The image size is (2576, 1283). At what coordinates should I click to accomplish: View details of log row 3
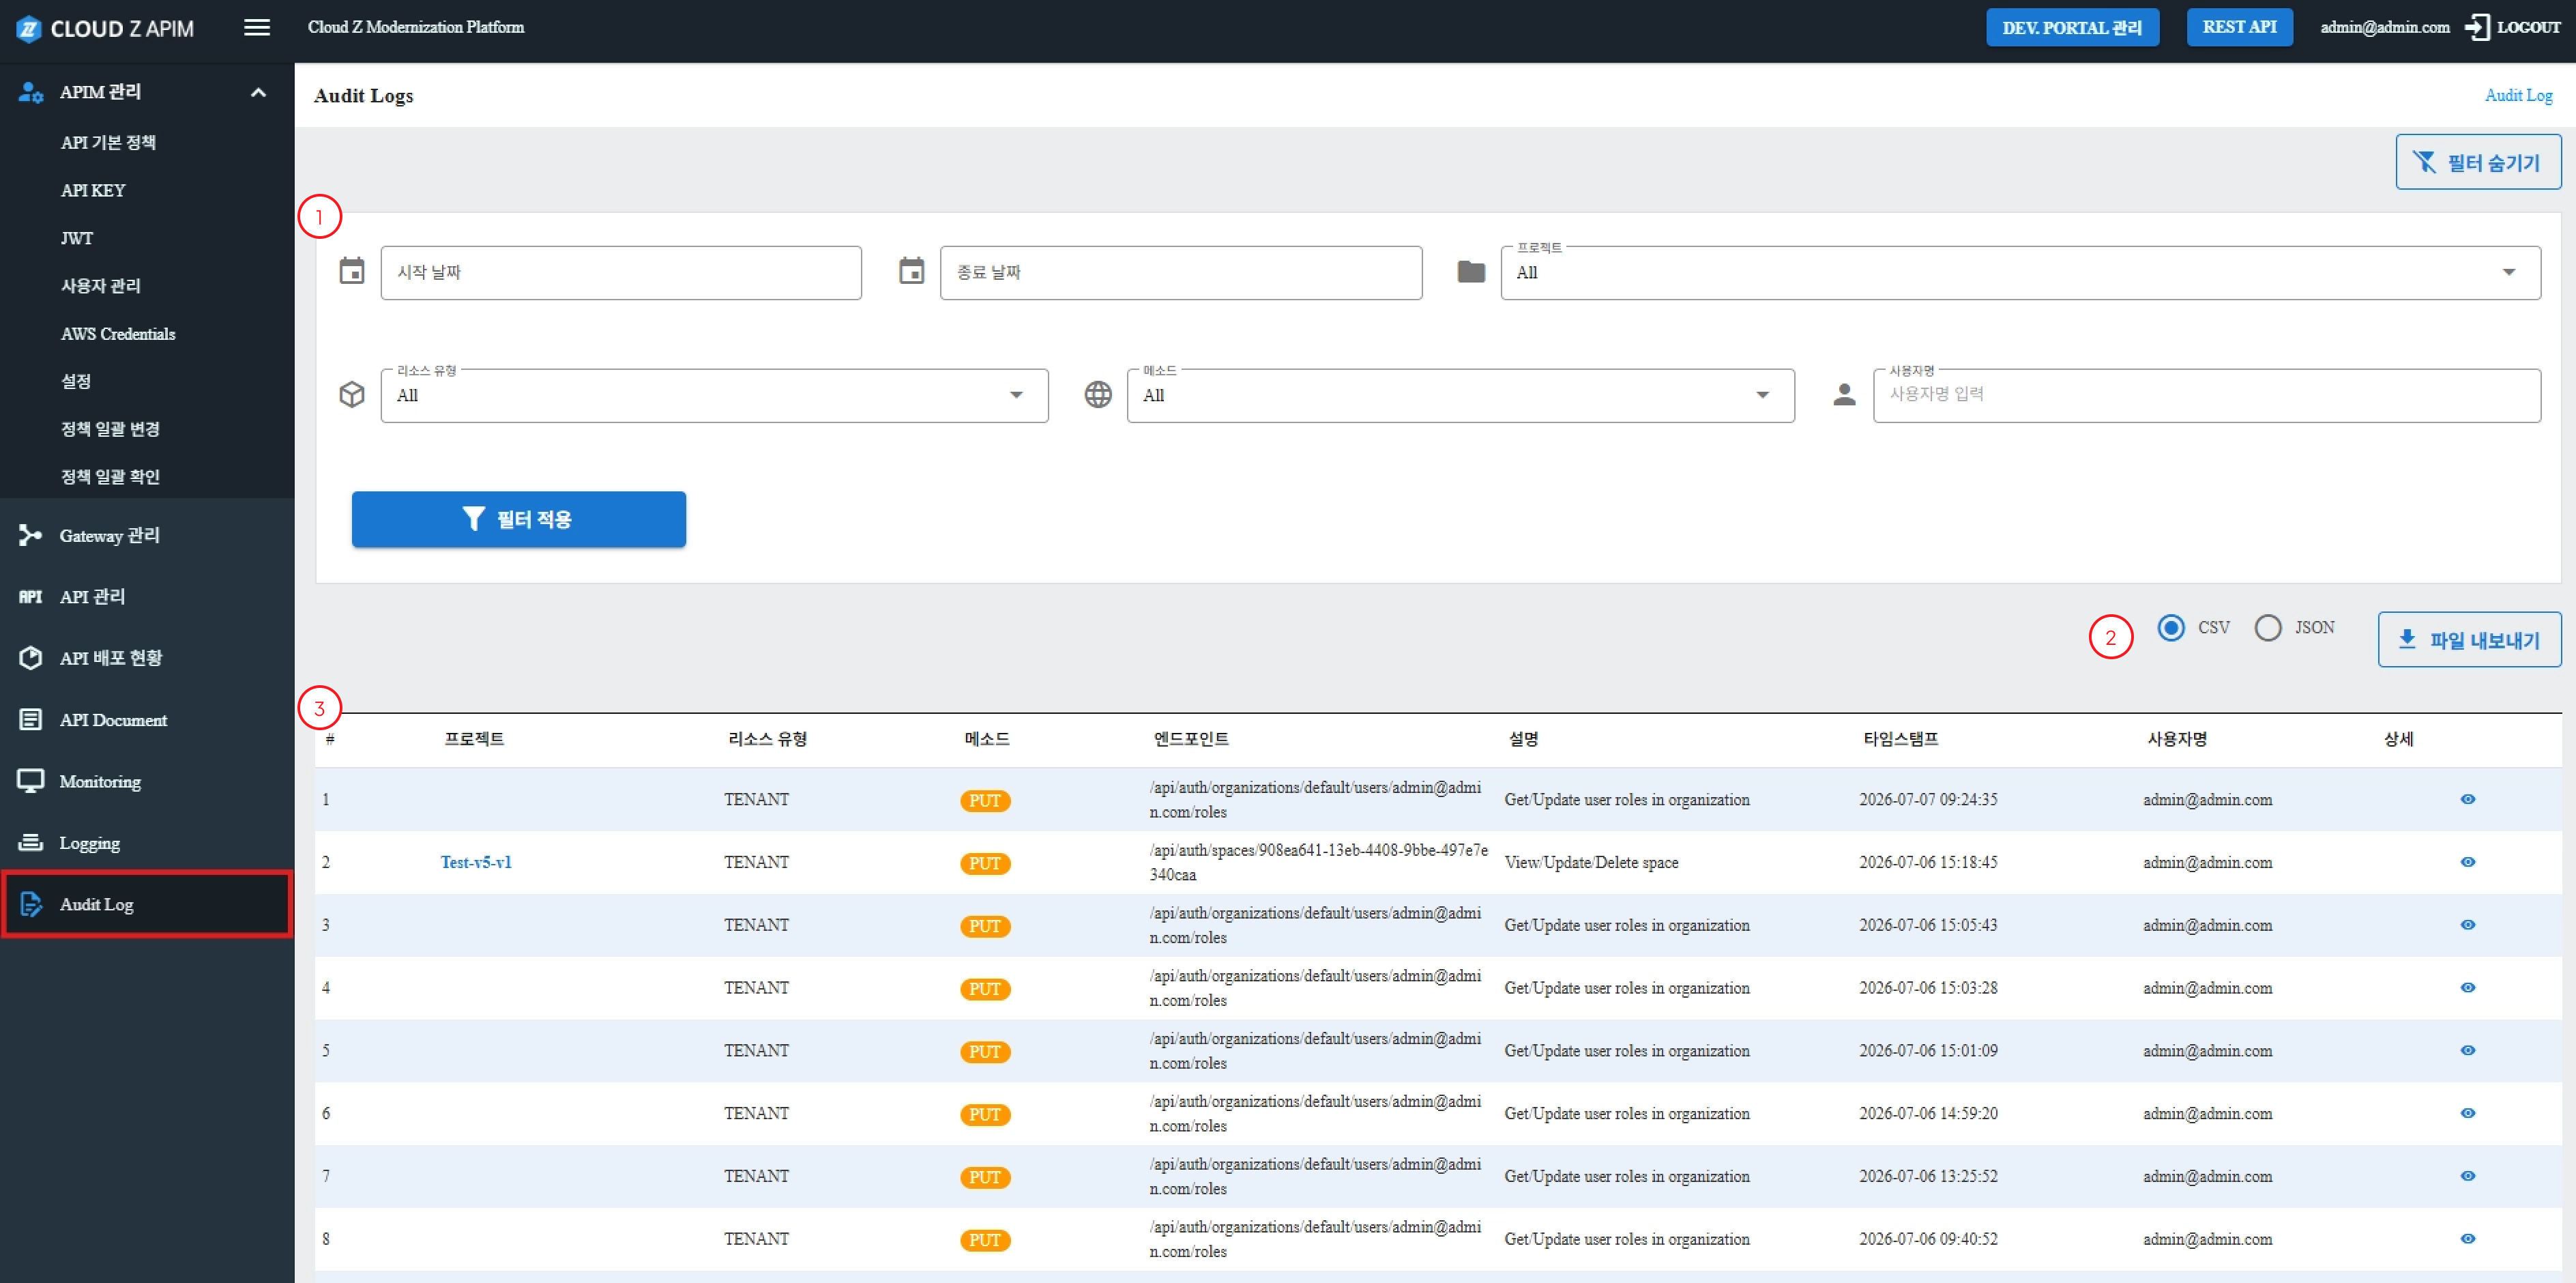pyautogui.click(x=2468, y=925)
